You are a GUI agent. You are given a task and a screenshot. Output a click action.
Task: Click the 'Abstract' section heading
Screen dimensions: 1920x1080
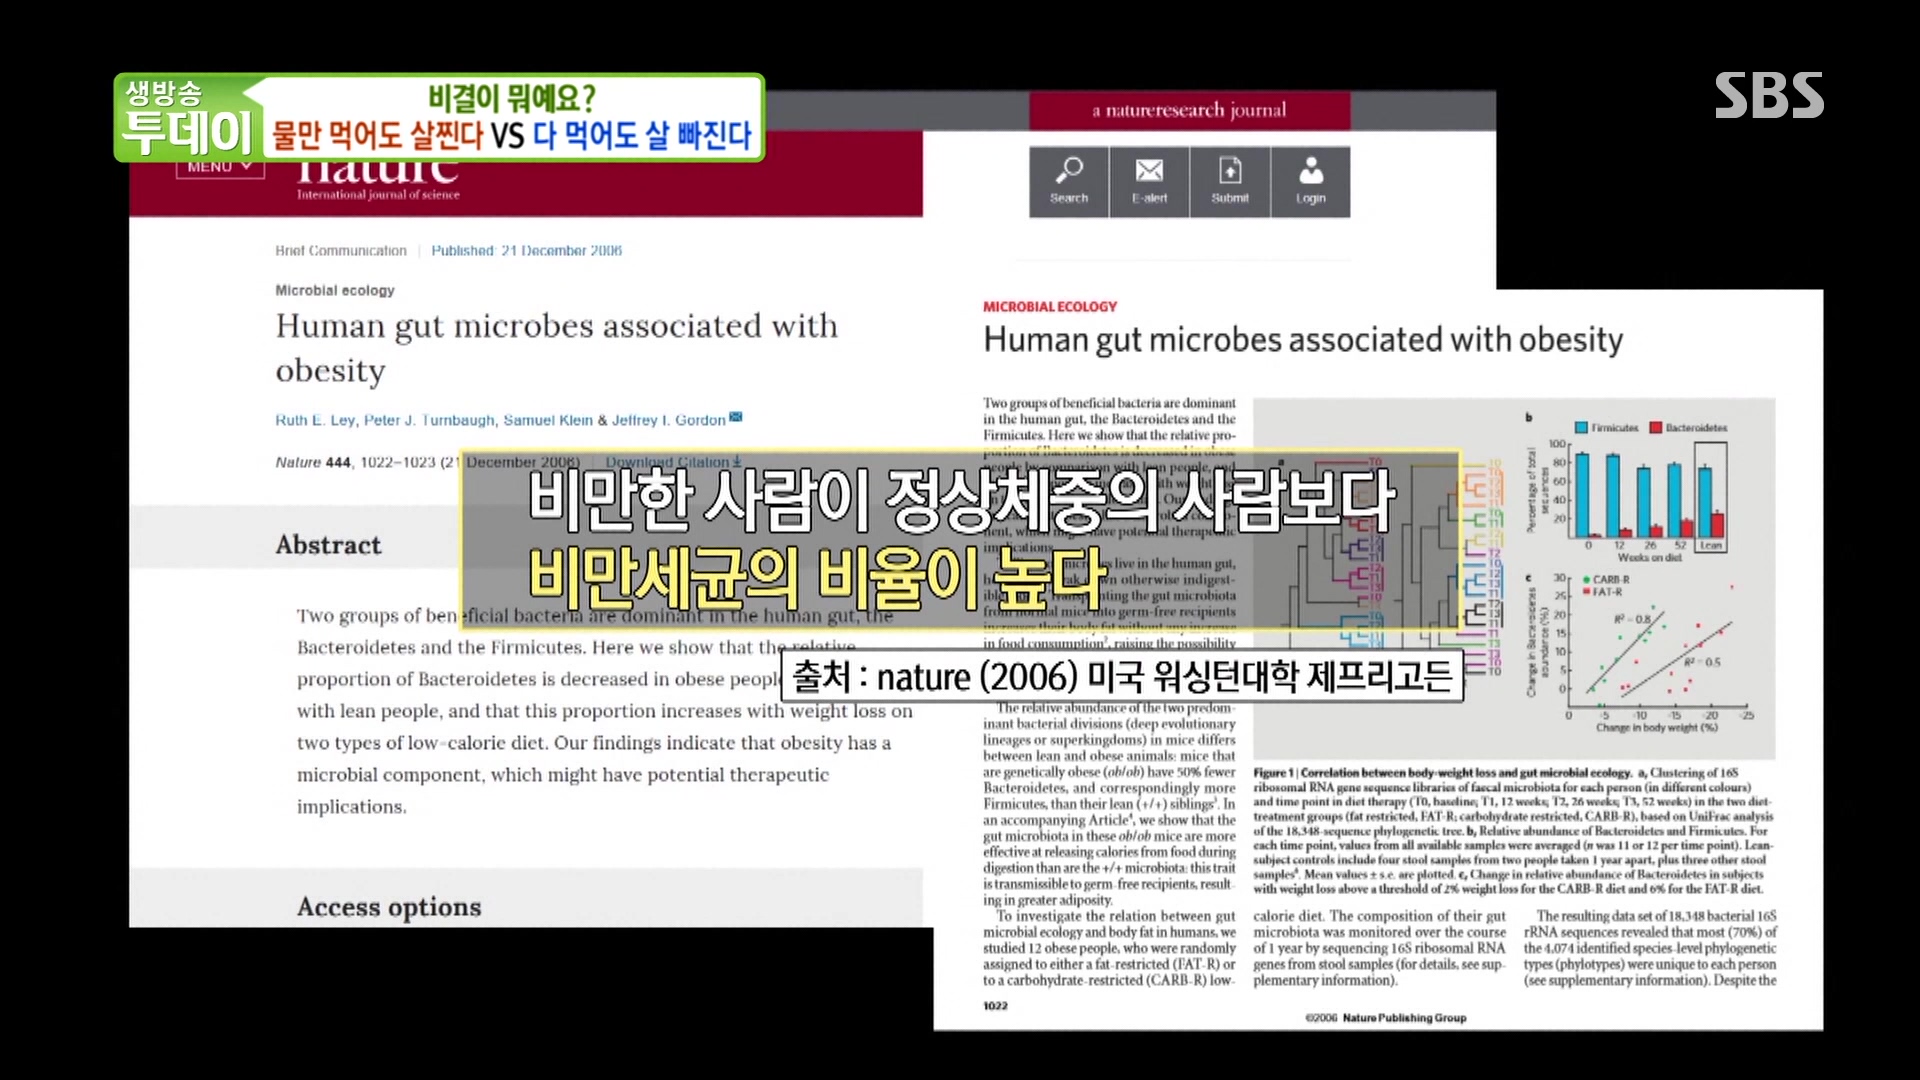point(328,545)
